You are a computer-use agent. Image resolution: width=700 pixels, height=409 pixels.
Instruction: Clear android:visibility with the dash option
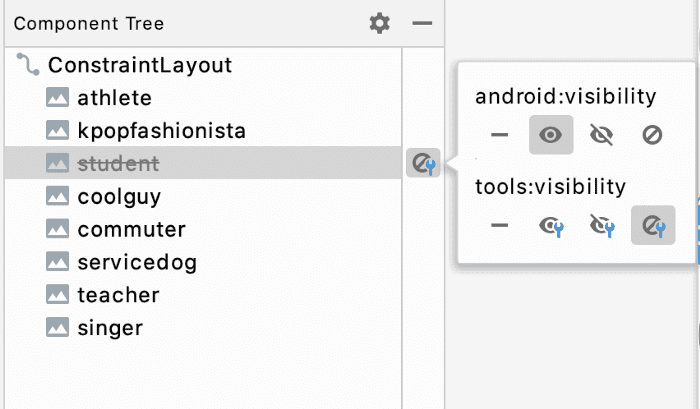click(500, 135)
